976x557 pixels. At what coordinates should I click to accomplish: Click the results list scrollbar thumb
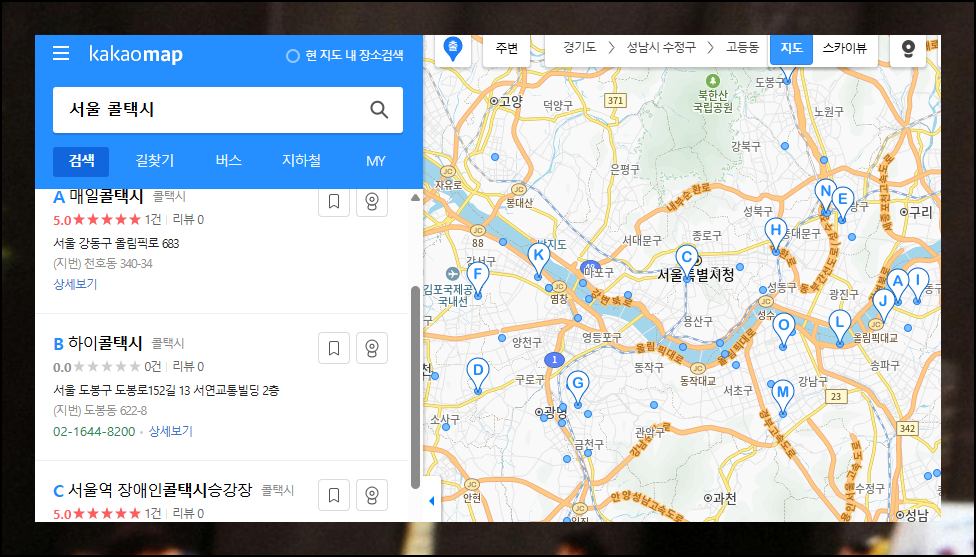pos(415,387)
